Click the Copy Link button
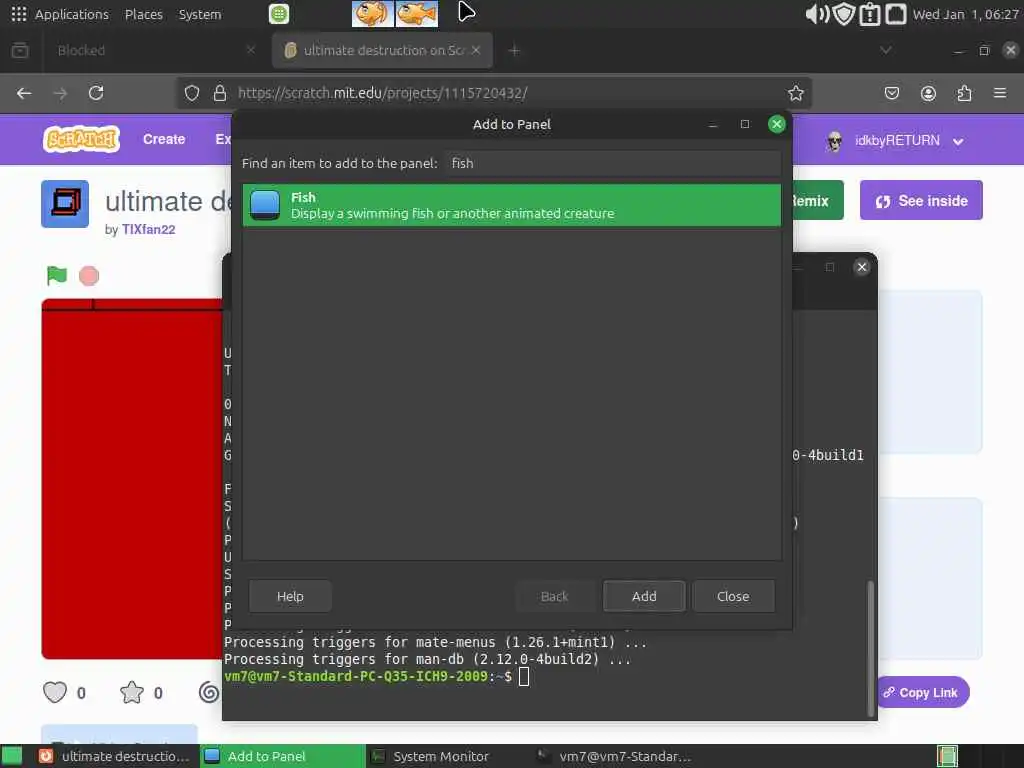This screenshot has height=768, width=1024. pos(921,692)
